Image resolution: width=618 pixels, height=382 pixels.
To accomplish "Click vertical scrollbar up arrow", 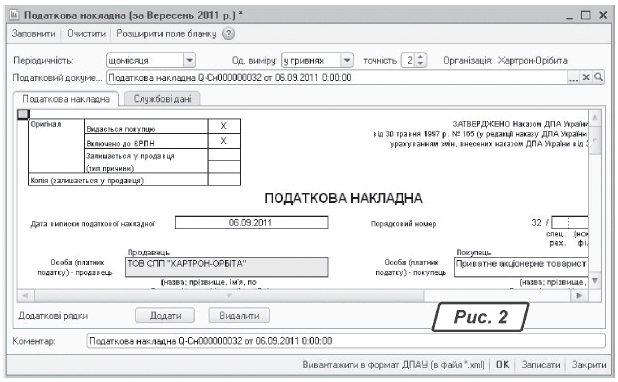I will pyautogui.click(x=595, y=117).
